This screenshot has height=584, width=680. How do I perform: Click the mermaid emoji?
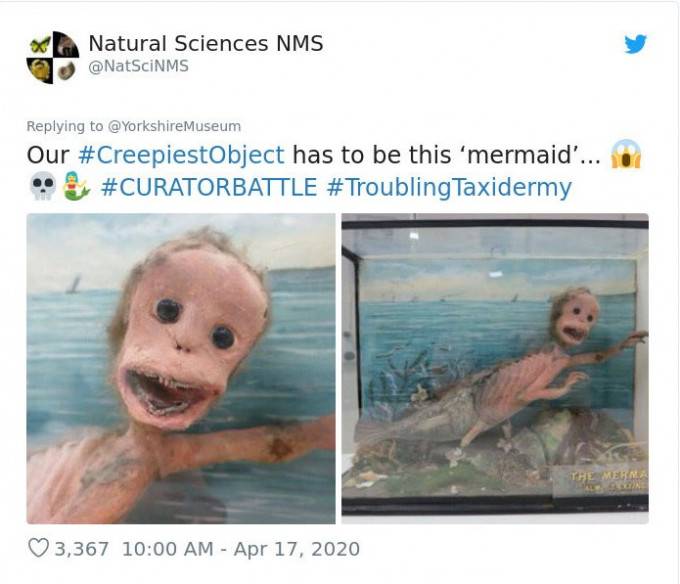(76, 186)
